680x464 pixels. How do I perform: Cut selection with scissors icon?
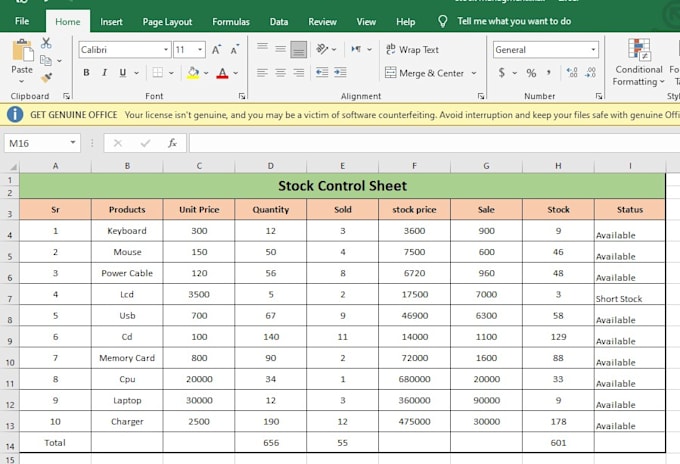tap(46, 43)
